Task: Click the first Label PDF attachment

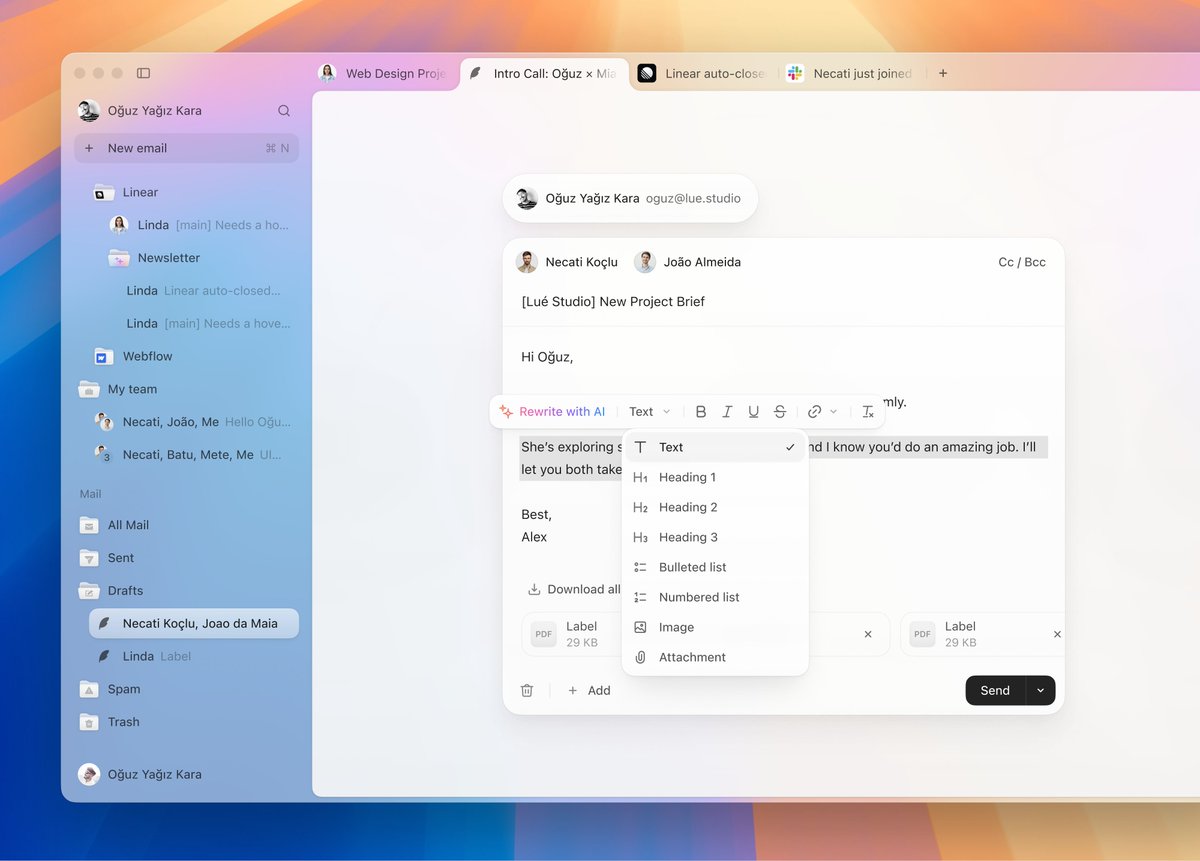Action: pos(572,634)
